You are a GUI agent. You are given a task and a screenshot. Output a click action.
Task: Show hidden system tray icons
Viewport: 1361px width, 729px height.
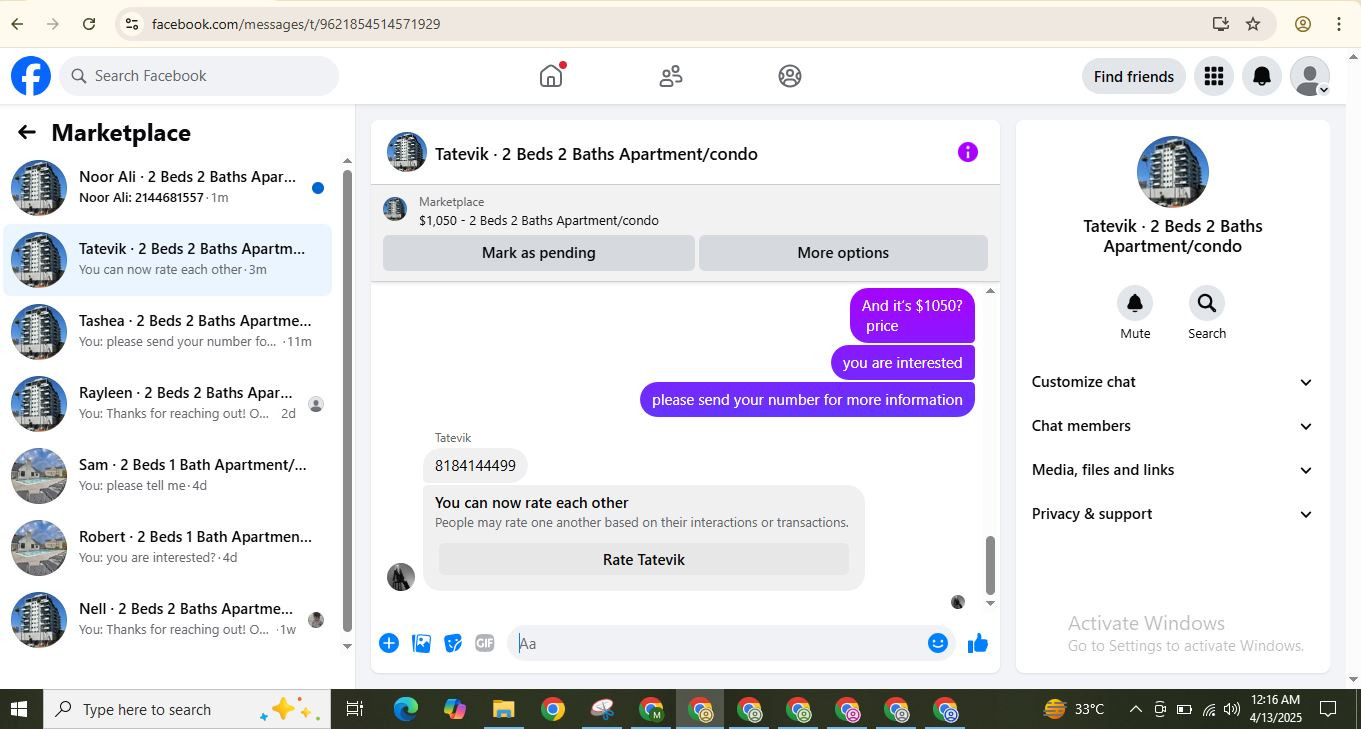pyautogui.click(x=1135, y=709)
